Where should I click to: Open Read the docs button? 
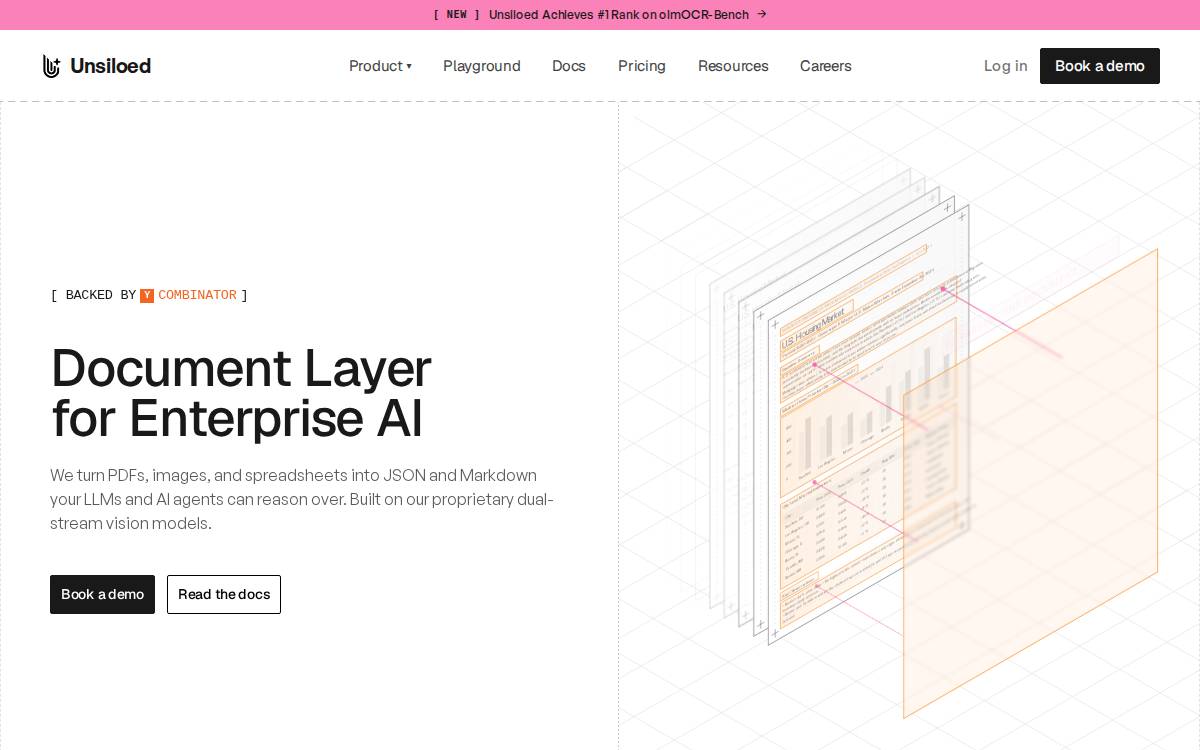pyautogui.click(x=224, y=594)
